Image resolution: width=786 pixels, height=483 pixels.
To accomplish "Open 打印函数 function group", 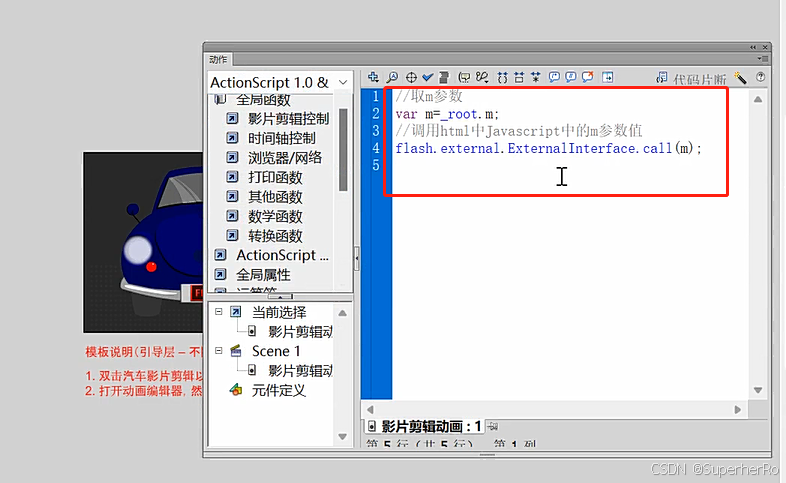I will click(275, 177).
